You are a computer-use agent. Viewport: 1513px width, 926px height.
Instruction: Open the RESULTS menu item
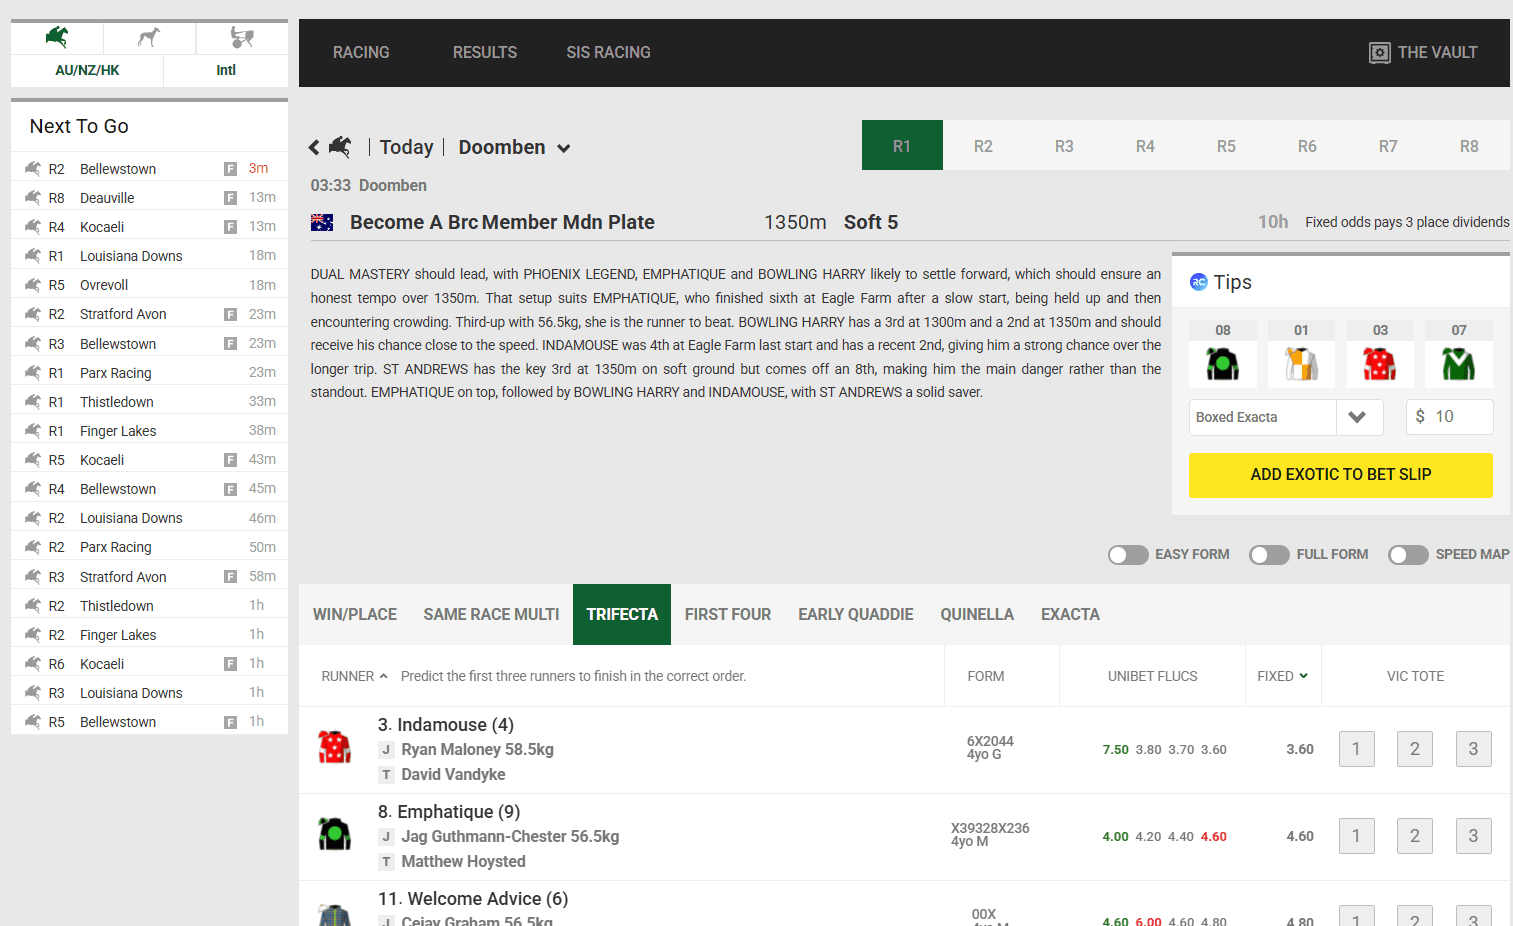point(485,52)
